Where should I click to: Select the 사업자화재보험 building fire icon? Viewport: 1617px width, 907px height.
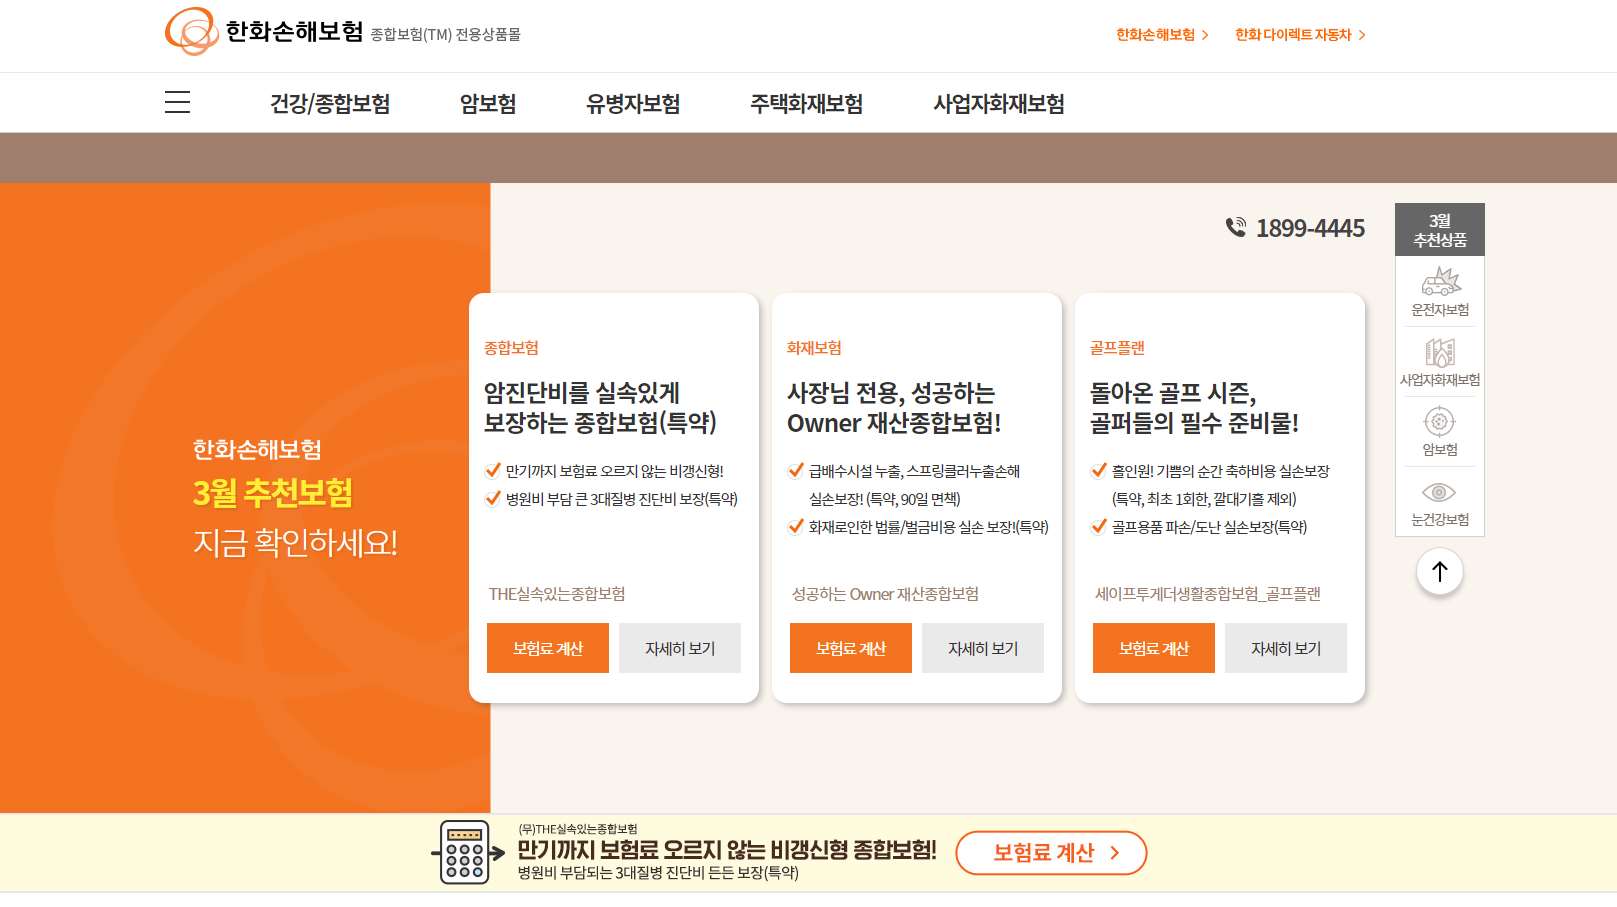(x=1440, y=352)
